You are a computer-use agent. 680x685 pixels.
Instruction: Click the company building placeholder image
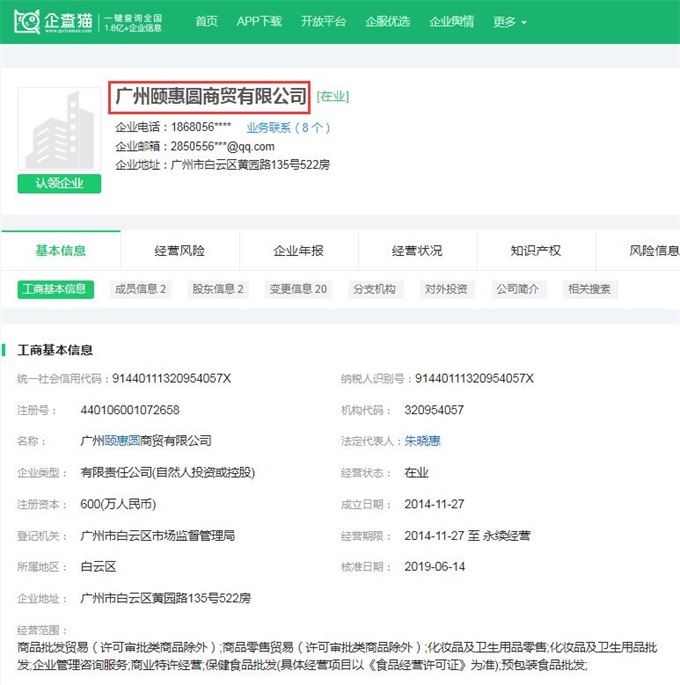(59, 131)
